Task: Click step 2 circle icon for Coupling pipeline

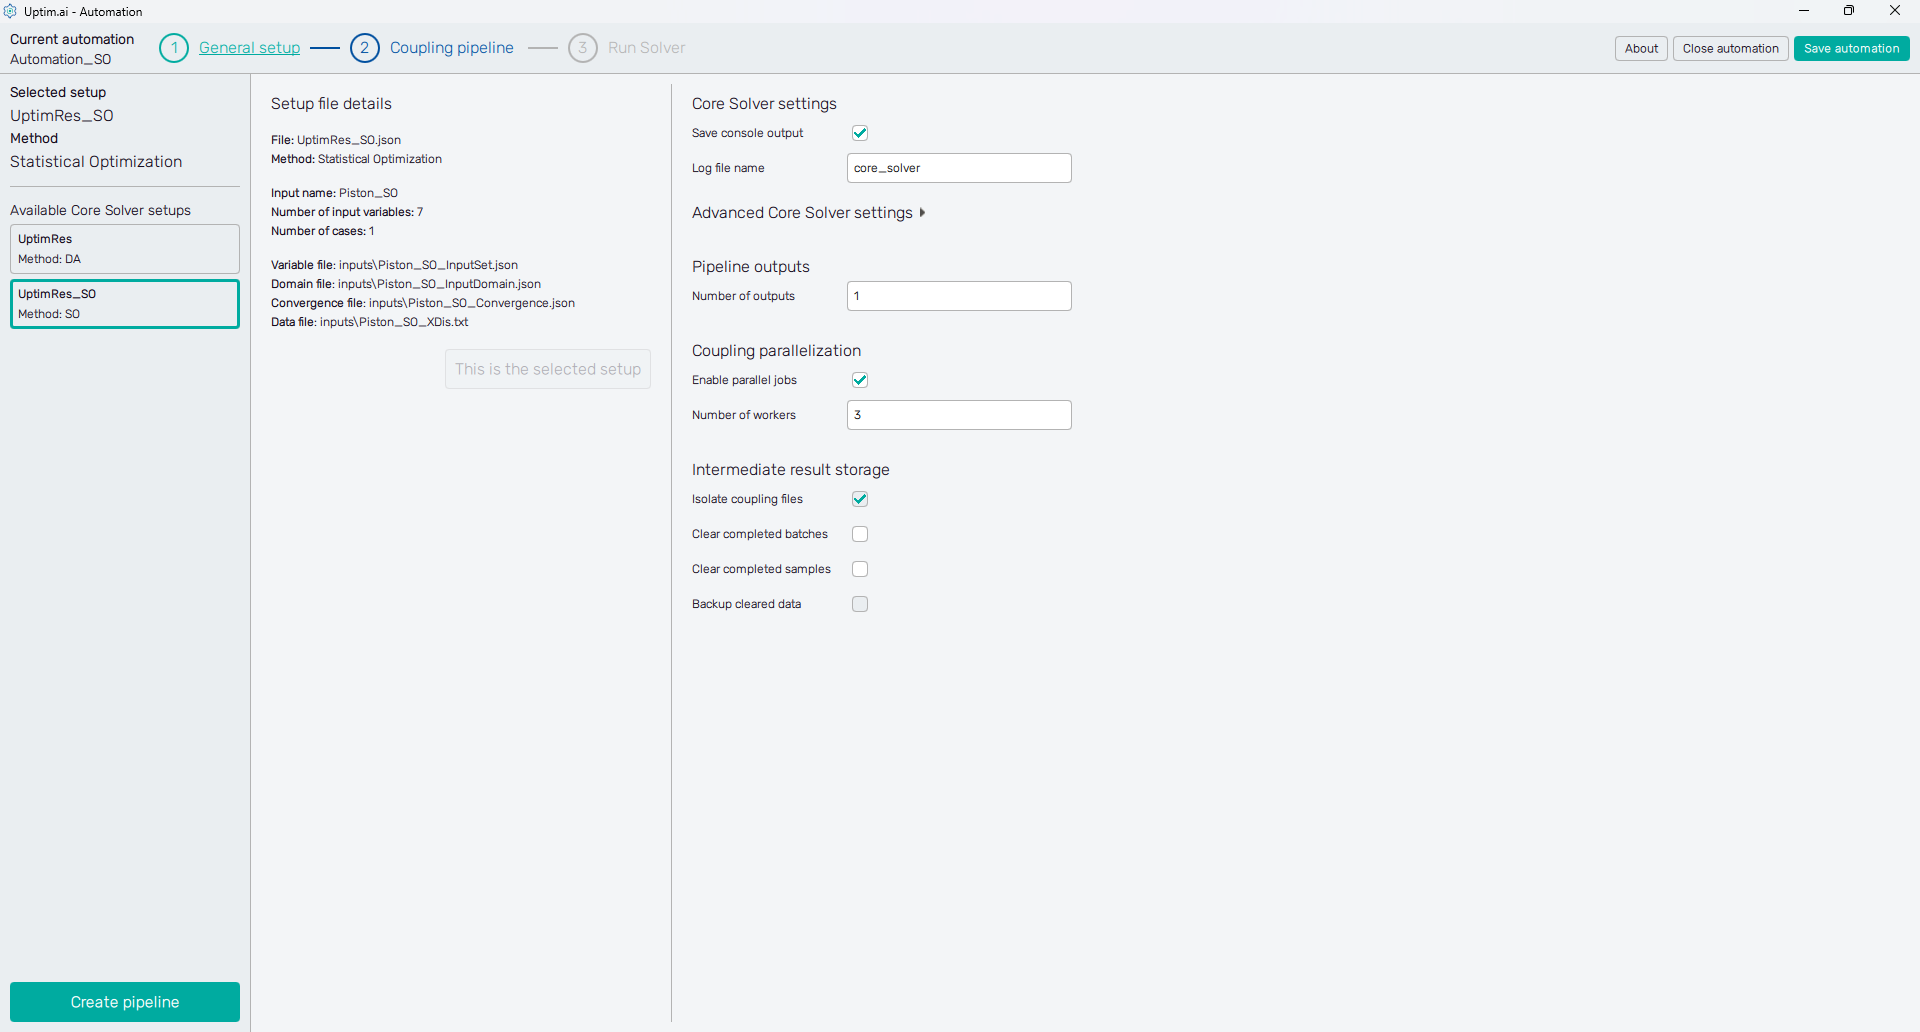Action: [x=365, y=48]
